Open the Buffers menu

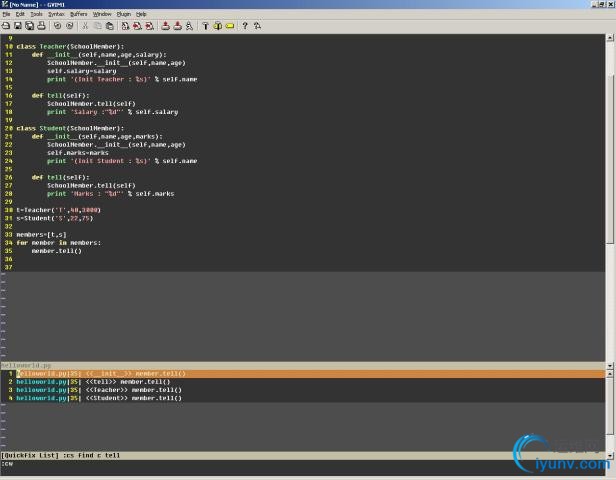[79, 14]
